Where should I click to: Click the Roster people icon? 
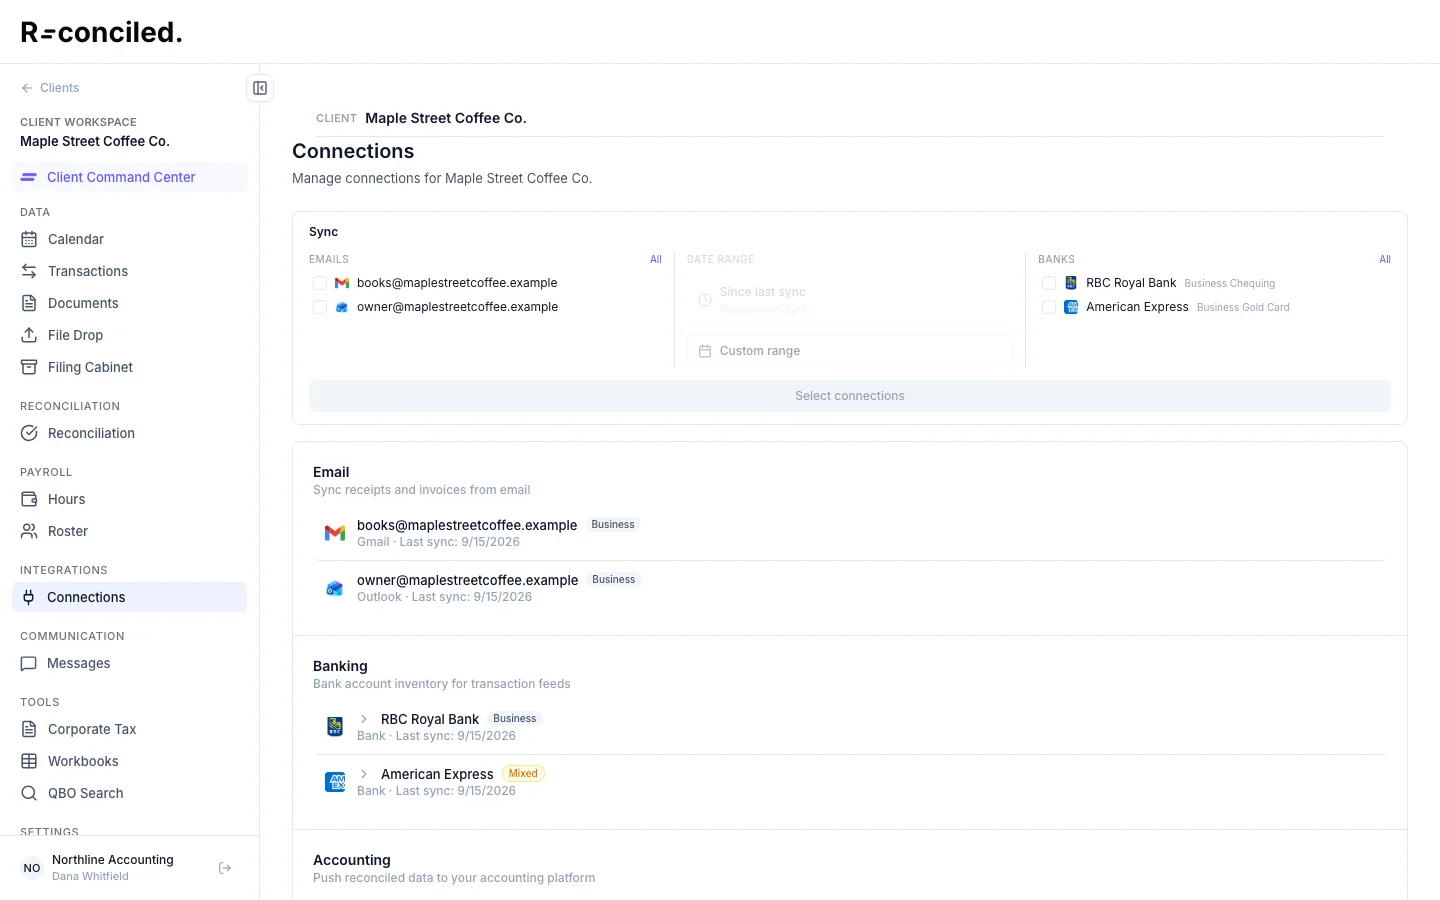(x=29, y=531)
